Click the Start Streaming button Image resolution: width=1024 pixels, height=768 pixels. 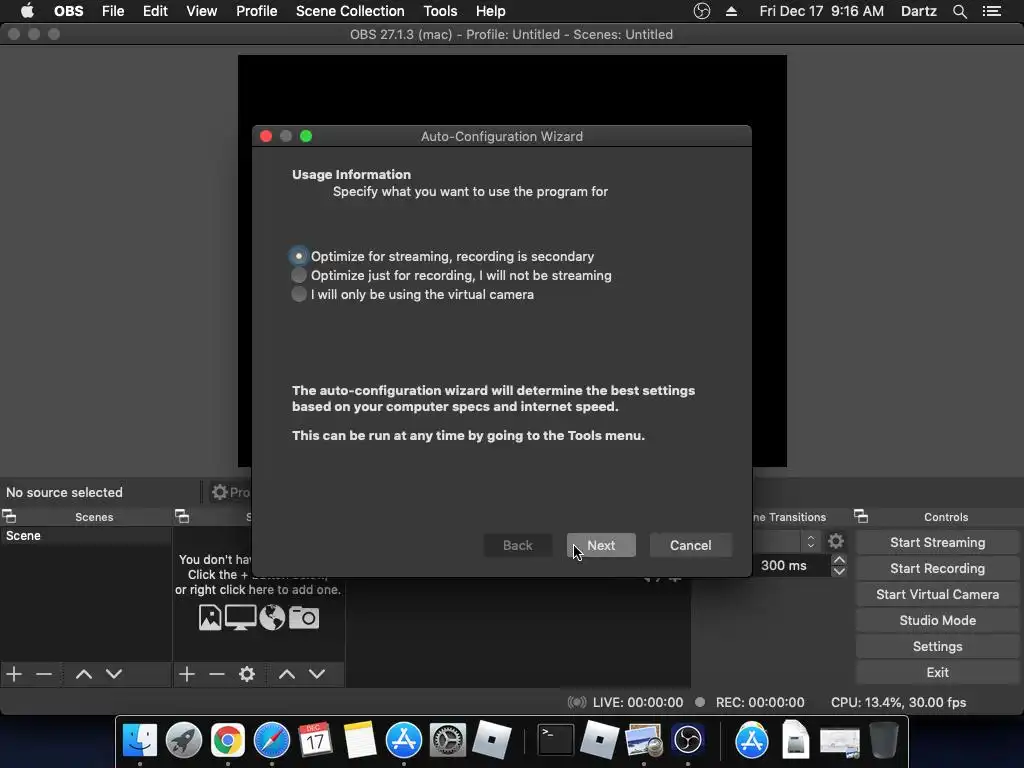[x=937, y=543]
